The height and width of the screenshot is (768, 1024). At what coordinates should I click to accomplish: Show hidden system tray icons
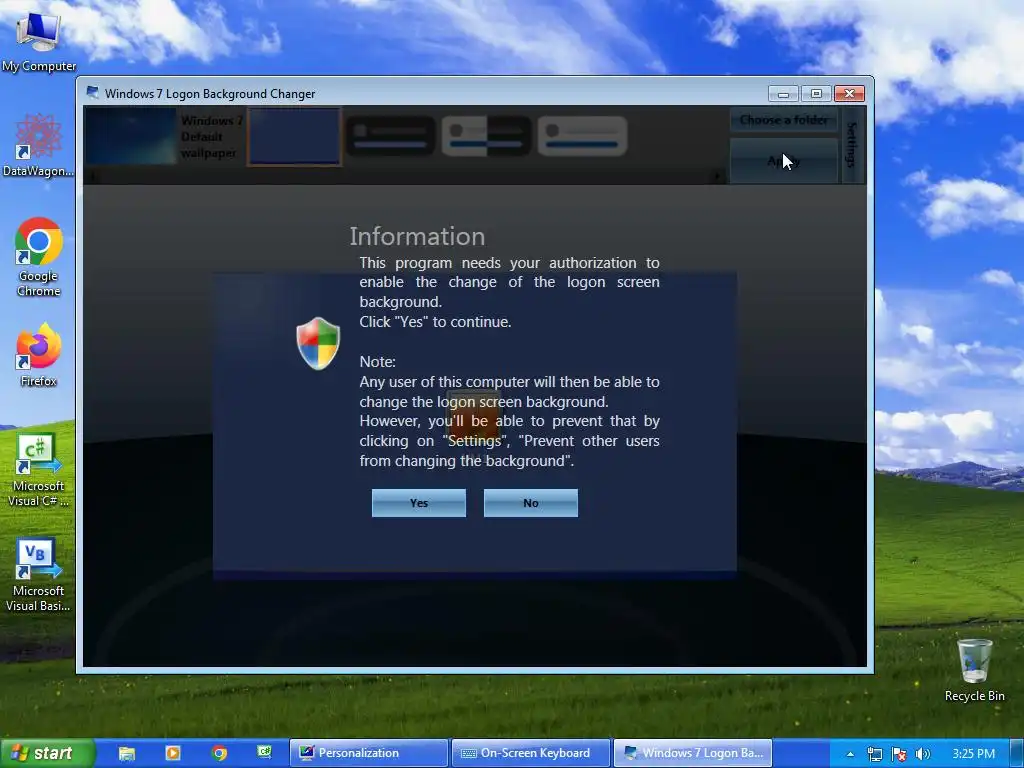(x=850, y=754)
